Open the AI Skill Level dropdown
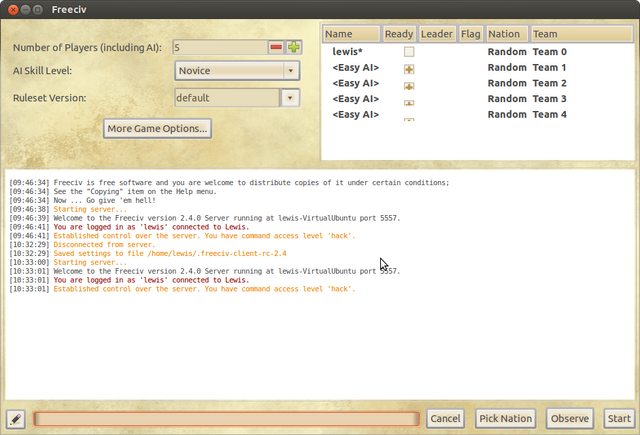This screenshot has width=640, height=435. (x=237, y=71)
